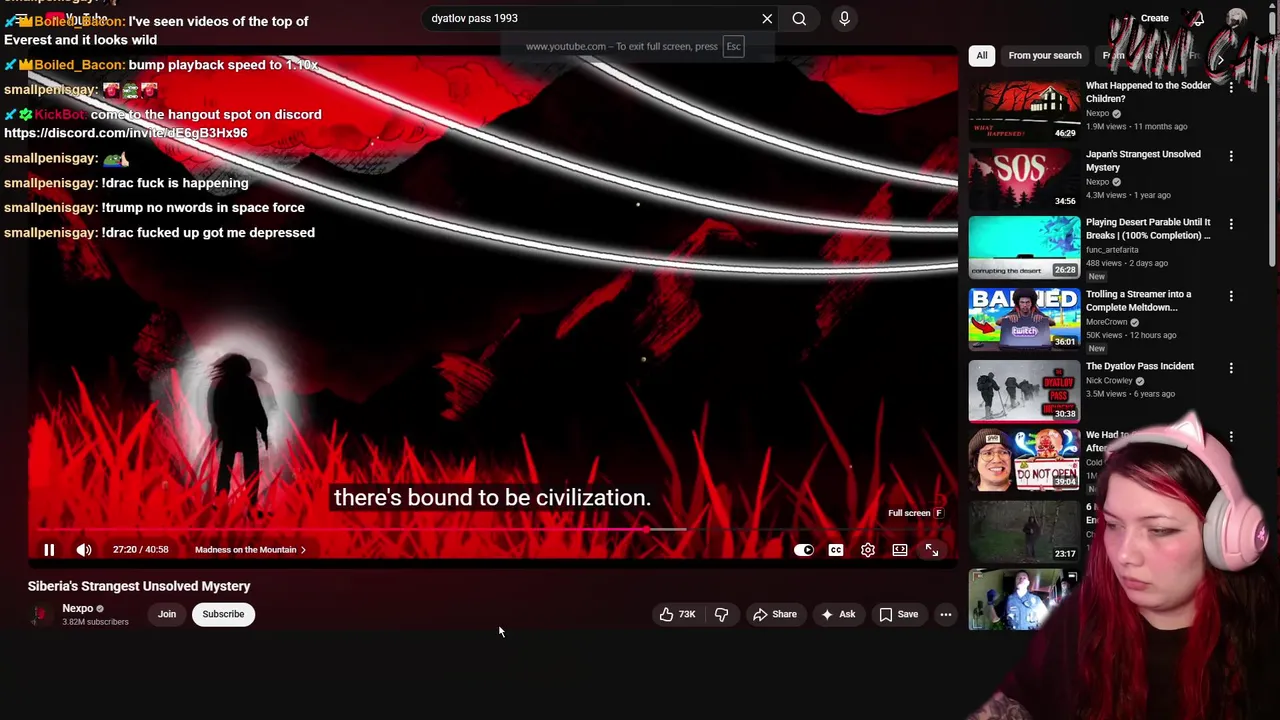
Task: Open options for Trolling a Streamer video
Action: point(1231,296)
